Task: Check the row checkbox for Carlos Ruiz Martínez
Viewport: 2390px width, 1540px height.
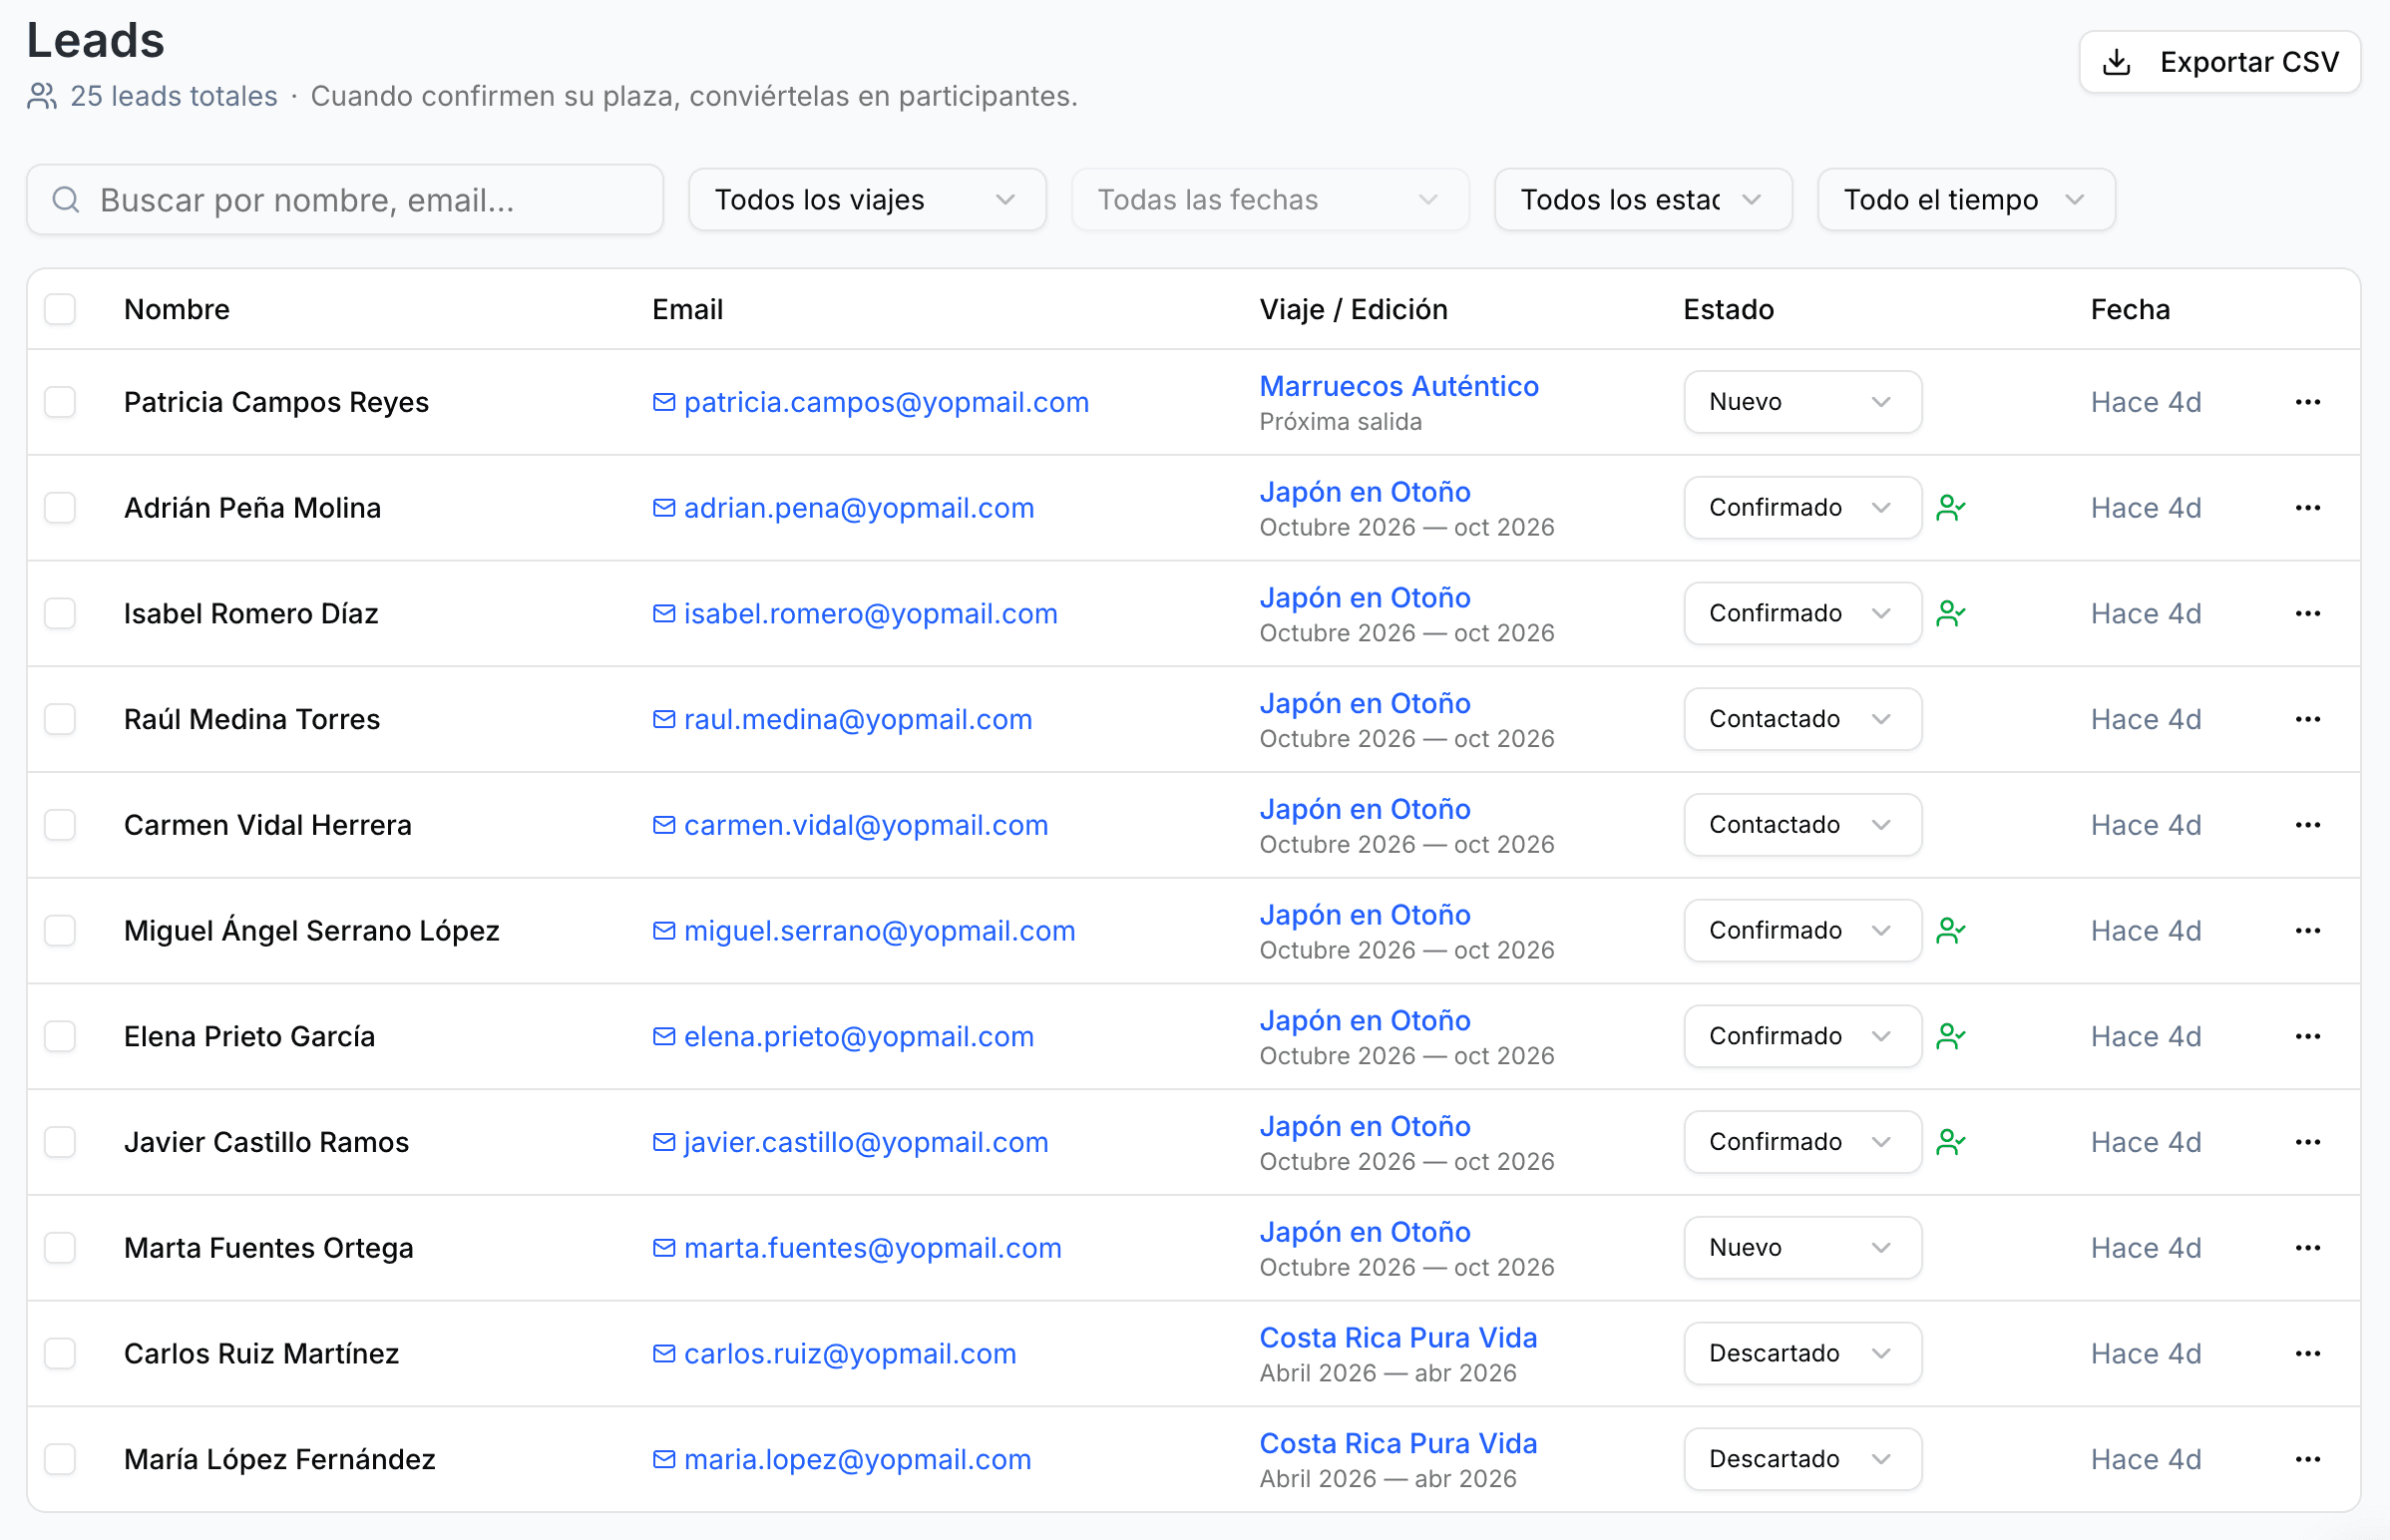Action: click(x=60, y=1353)
